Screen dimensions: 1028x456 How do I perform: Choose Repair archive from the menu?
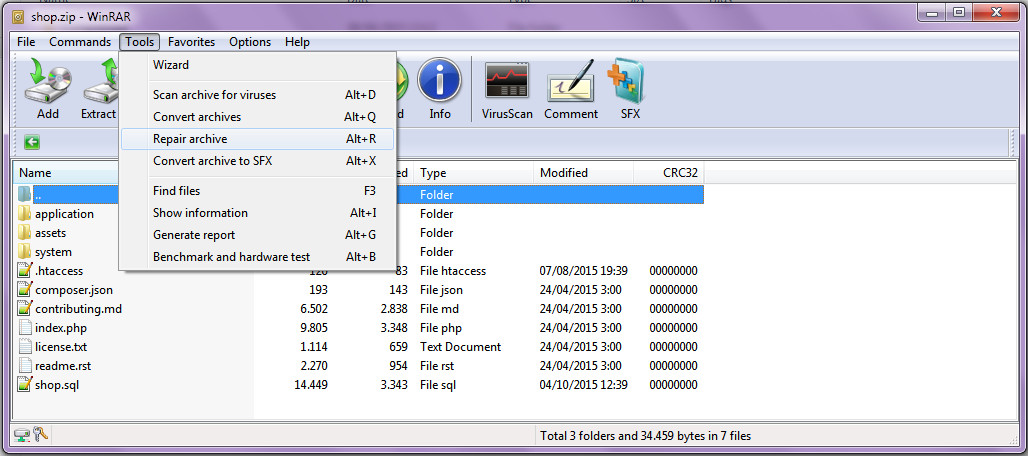tap(258, 139)
